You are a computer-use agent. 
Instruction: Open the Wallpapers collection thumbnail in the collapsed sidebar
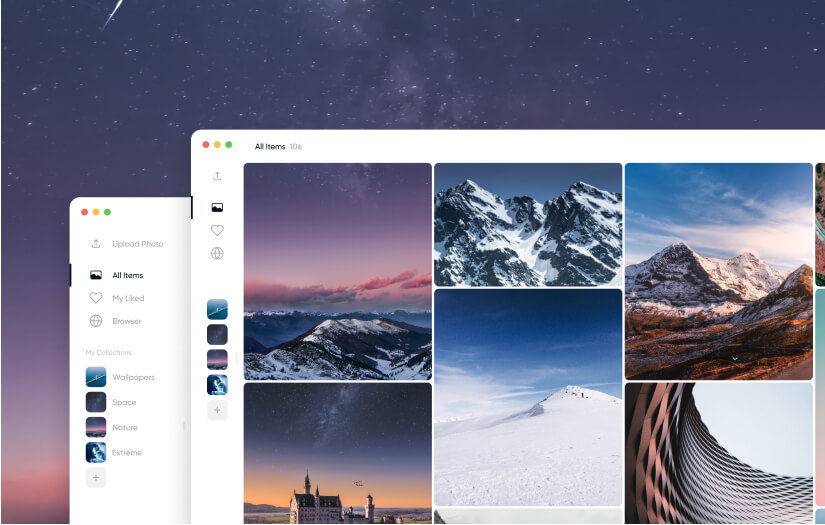point(217,309)
